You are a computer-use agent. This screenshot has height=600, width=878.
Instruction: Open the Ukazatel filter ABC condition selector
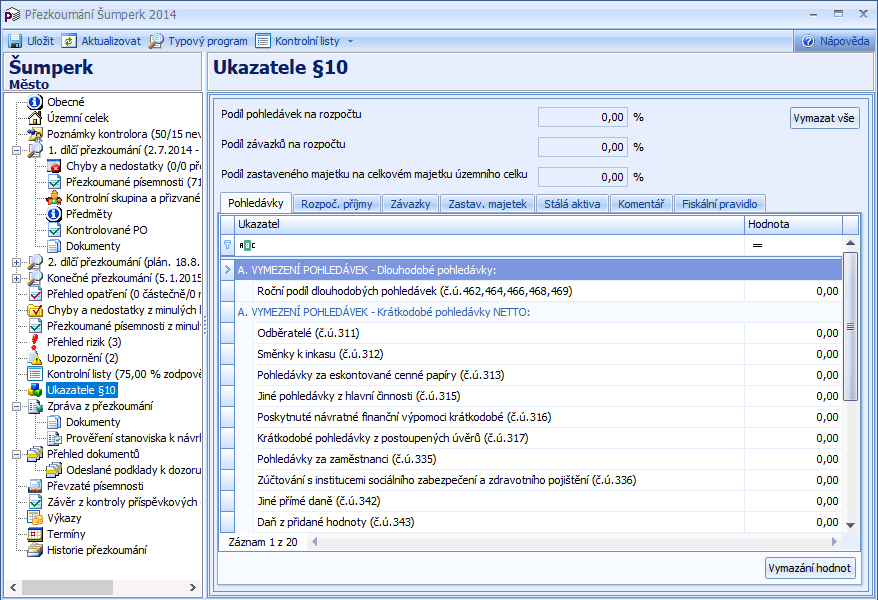[247, 245]
